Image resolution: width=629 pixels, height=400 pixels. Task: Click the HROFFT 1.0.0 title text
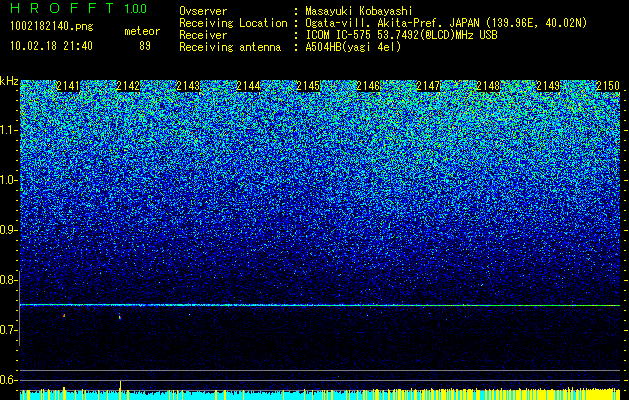click(x=78, y=8)
